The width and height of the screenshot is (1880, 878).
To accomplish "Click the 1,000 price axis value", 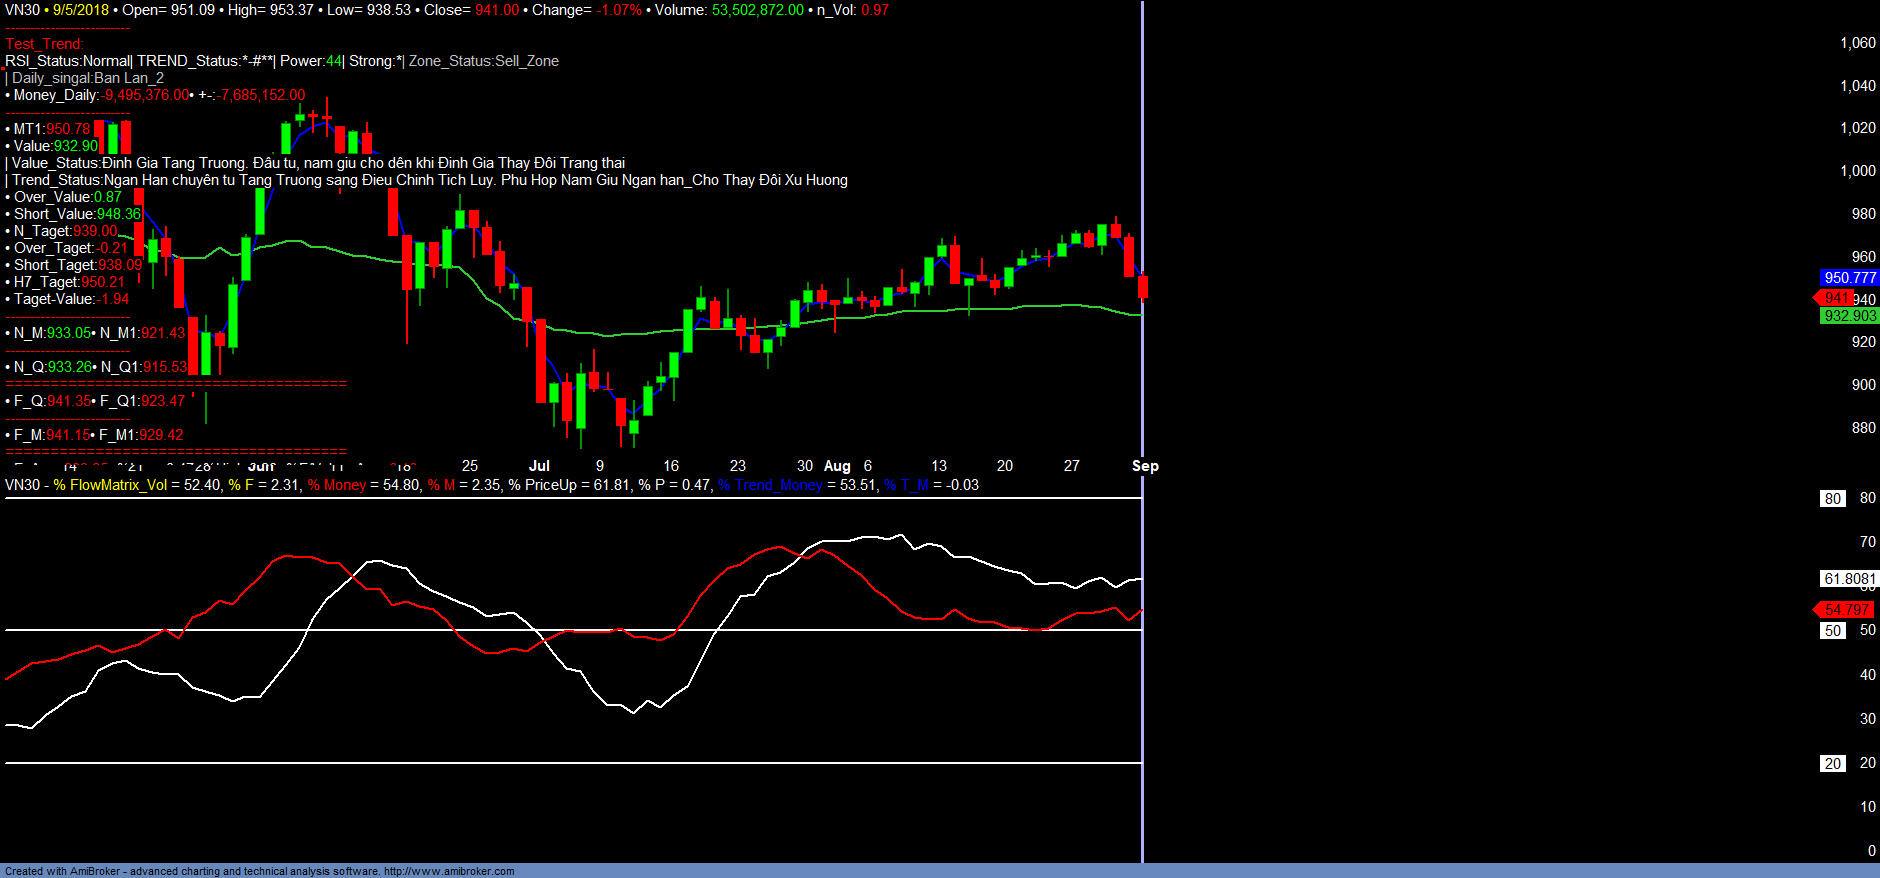I will click(1857, 171).
